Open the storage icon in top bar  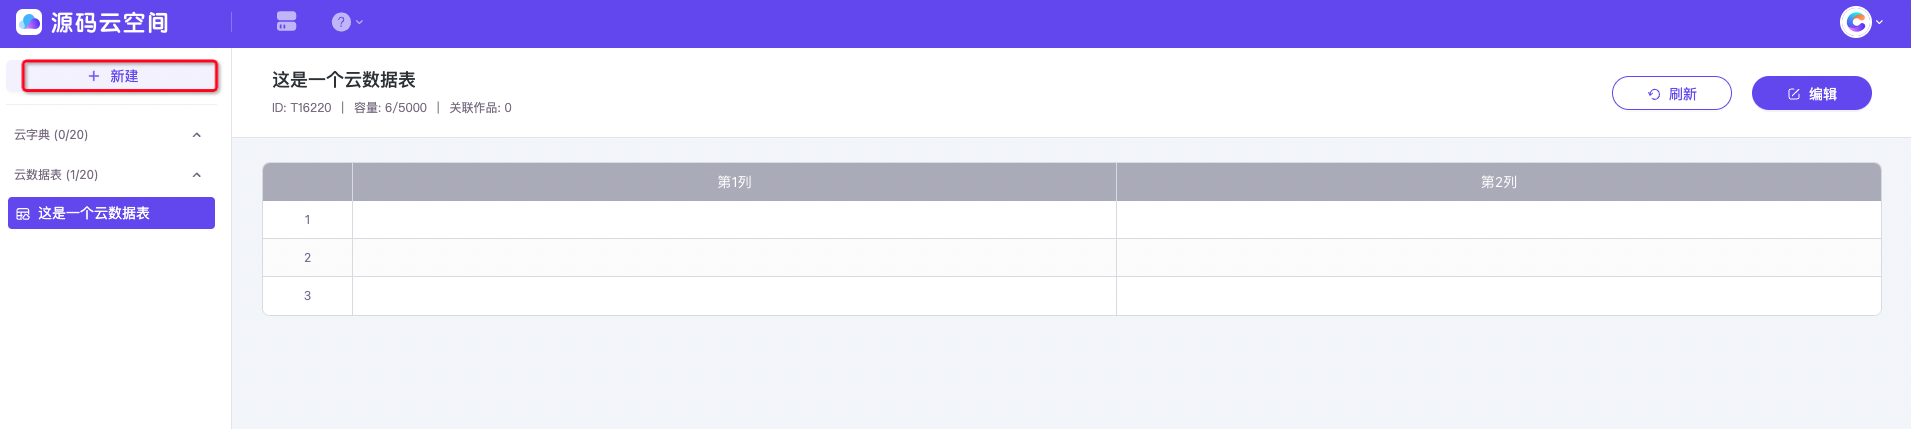click(x=287, y=21)
